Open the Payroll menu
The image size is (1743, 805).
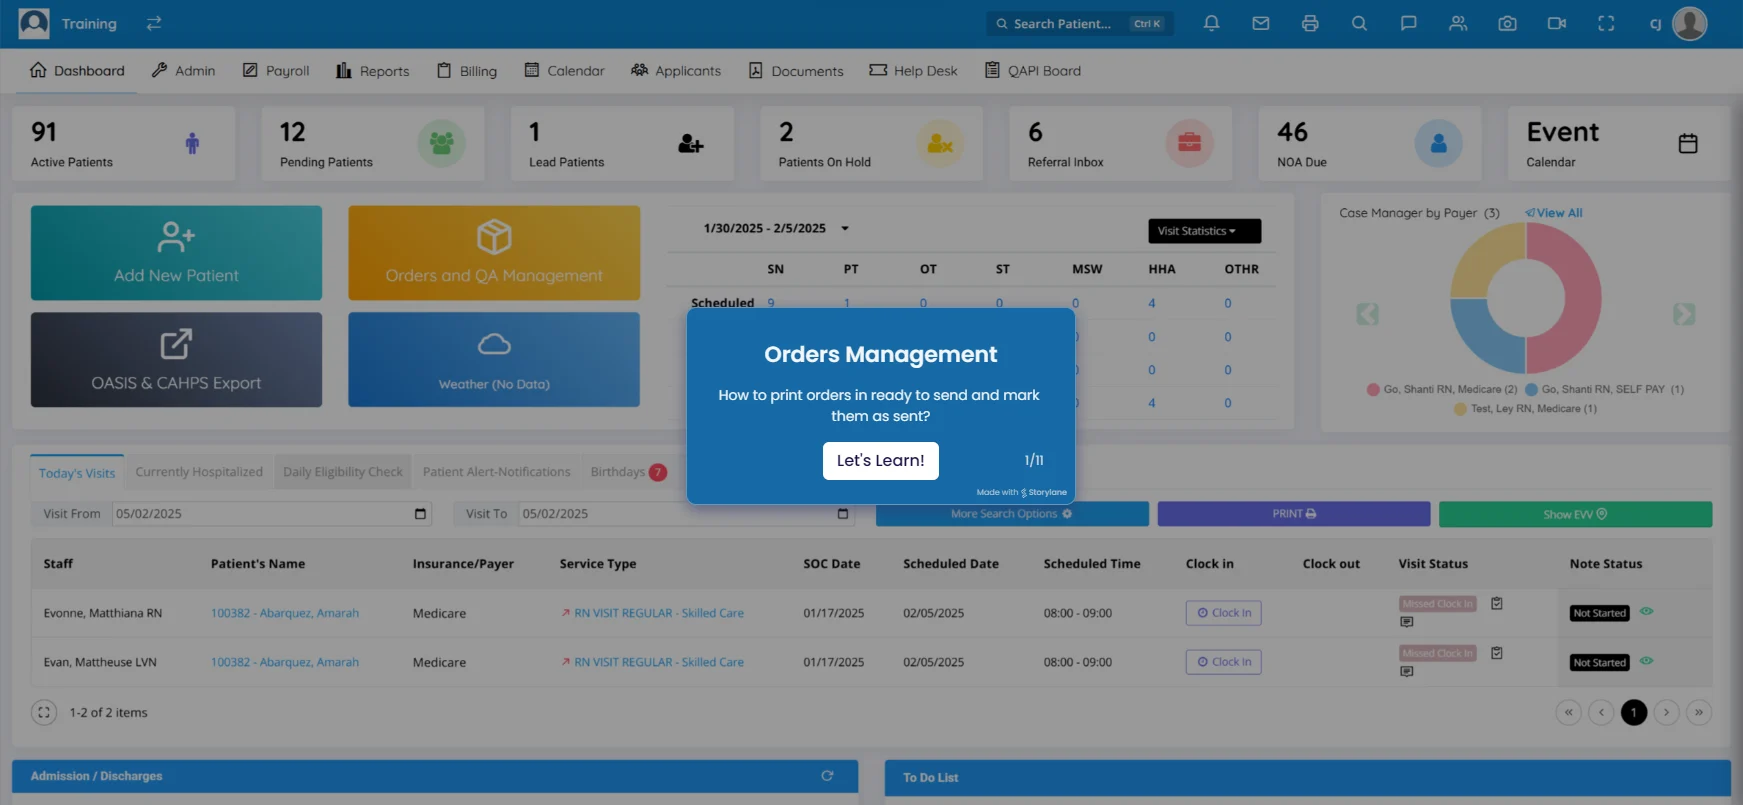pos(276,70)
